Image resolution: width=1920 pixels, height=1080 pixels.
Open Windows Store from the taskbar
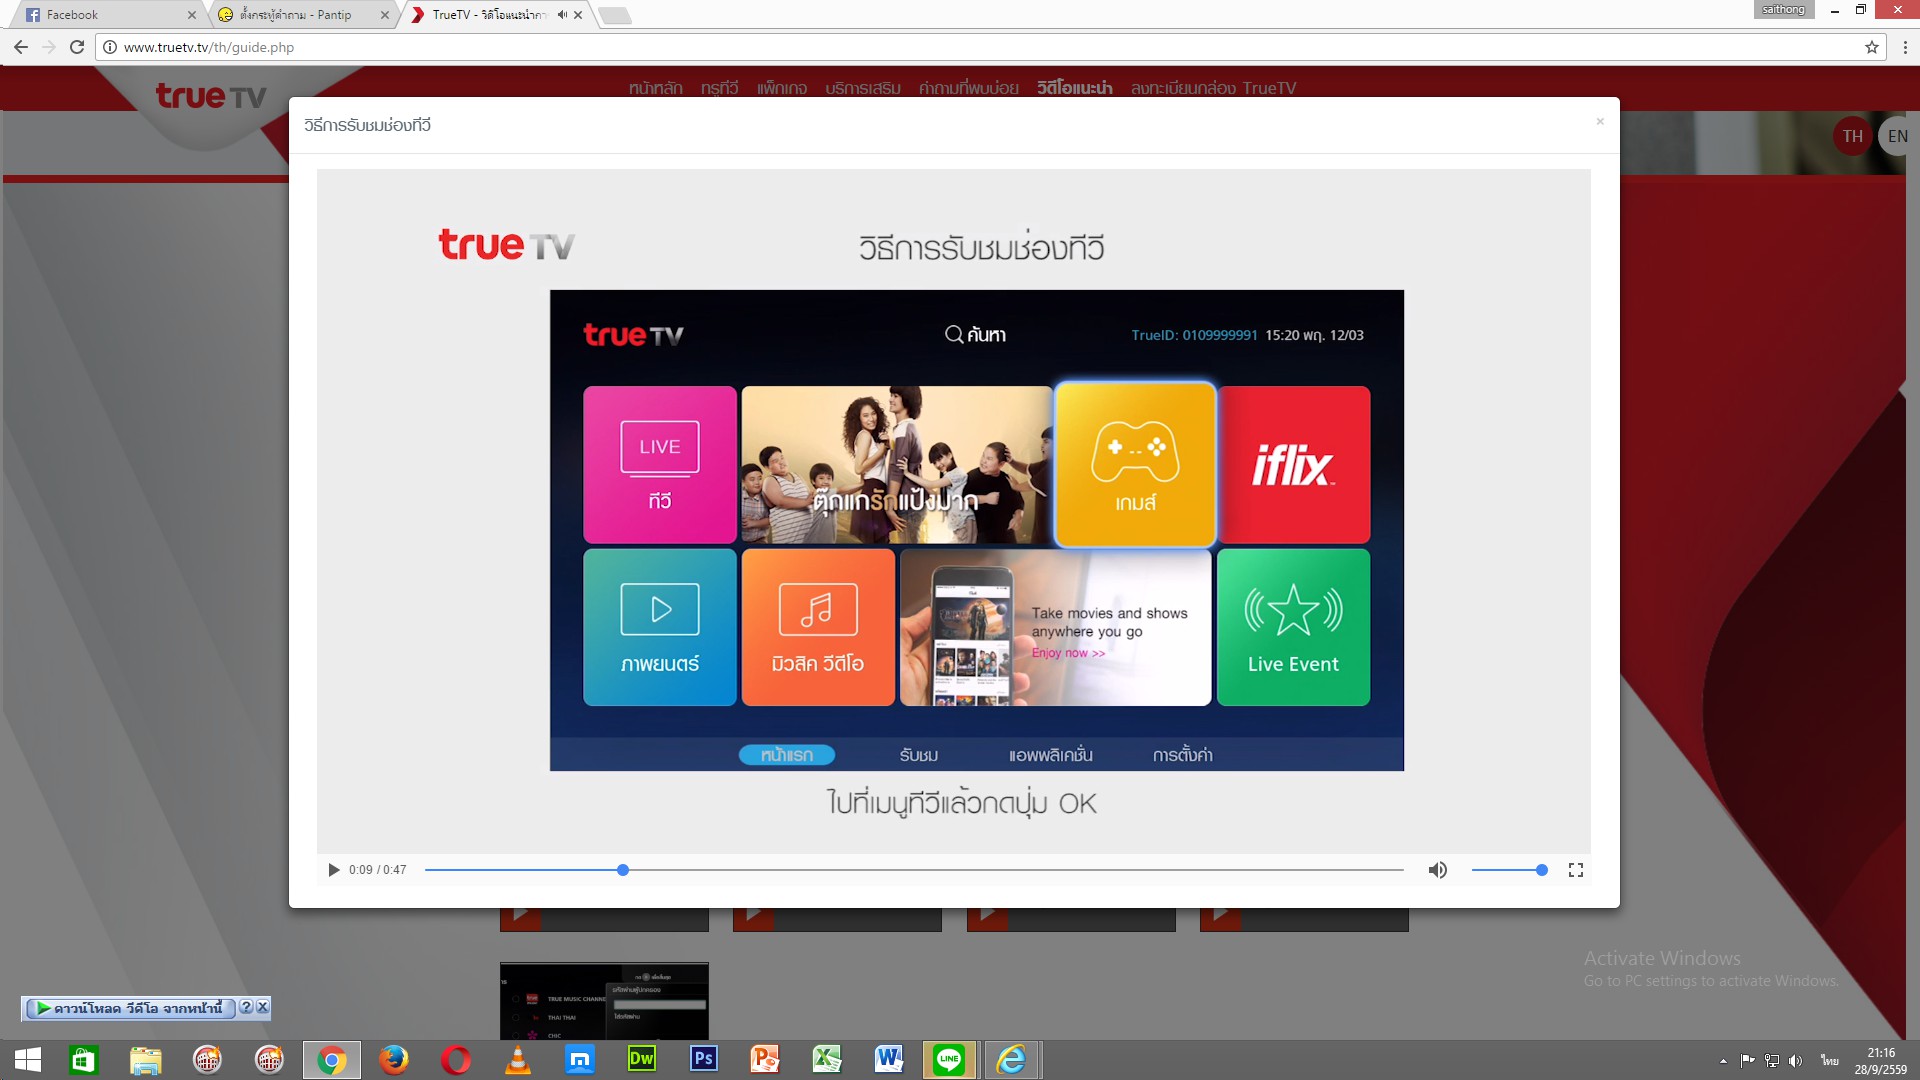(x=83, y=1060)
